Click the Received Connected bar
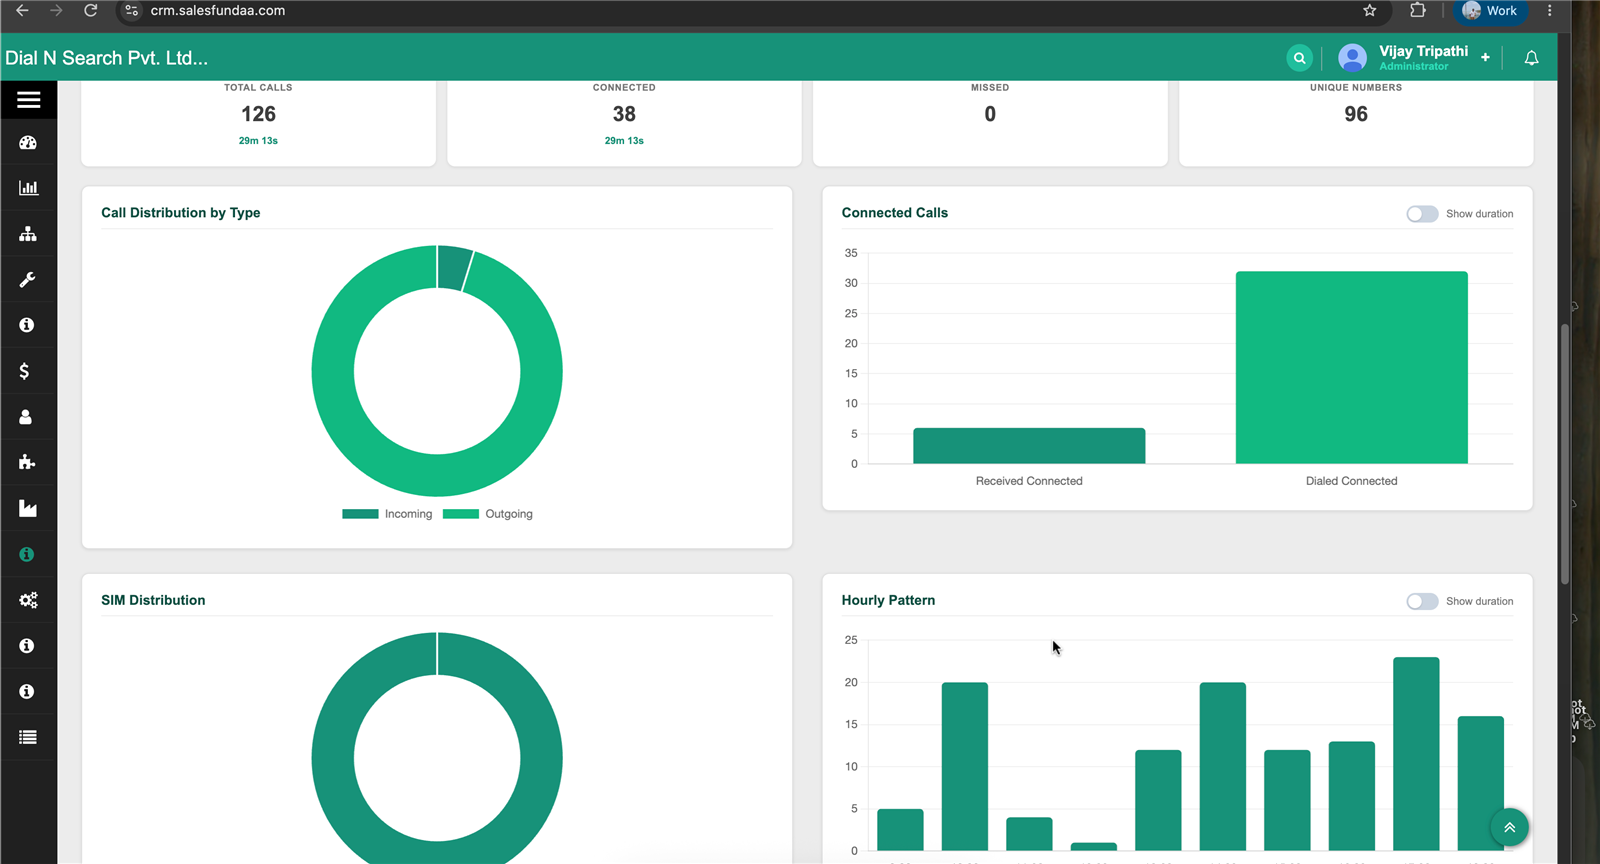Viewport: 1600px width, 864px height. coord(1029,446)
